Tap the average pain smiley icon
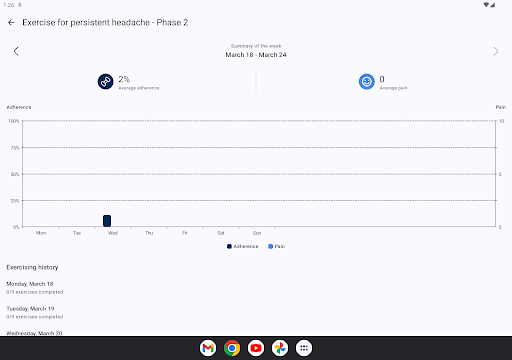 366,82
